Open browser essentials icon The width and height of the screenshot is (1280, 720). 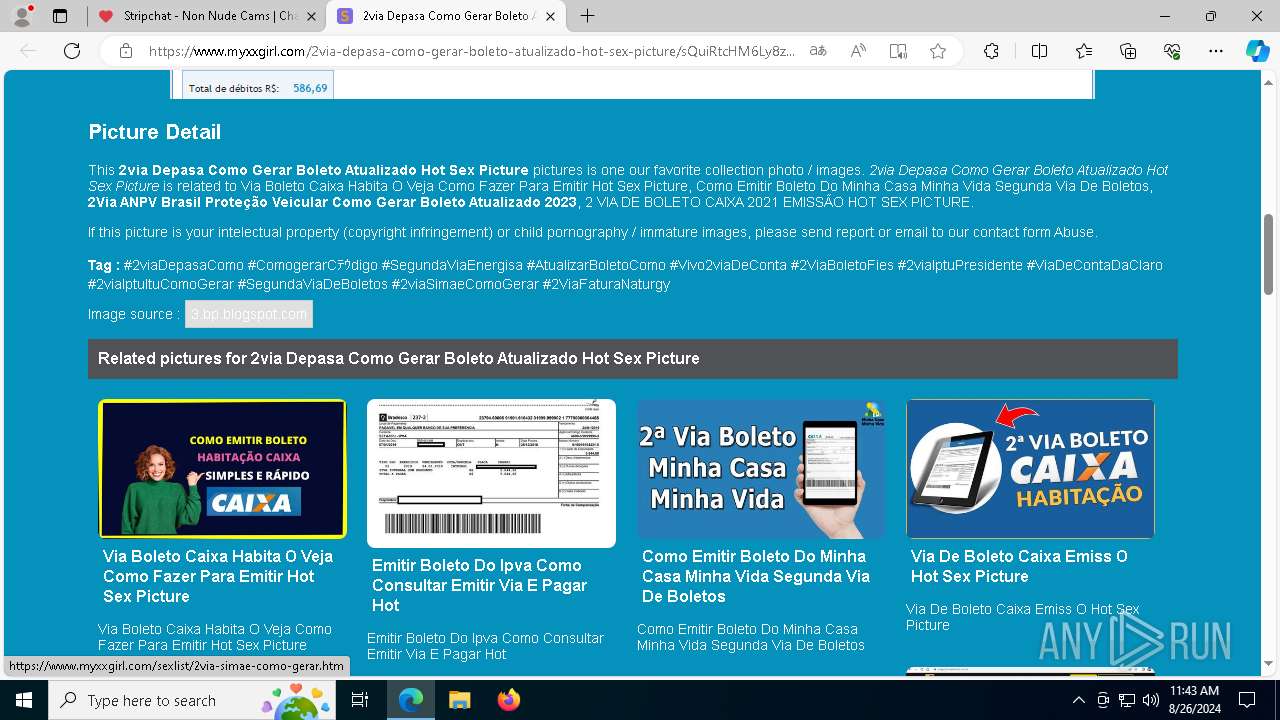(x=1172, y=51)
